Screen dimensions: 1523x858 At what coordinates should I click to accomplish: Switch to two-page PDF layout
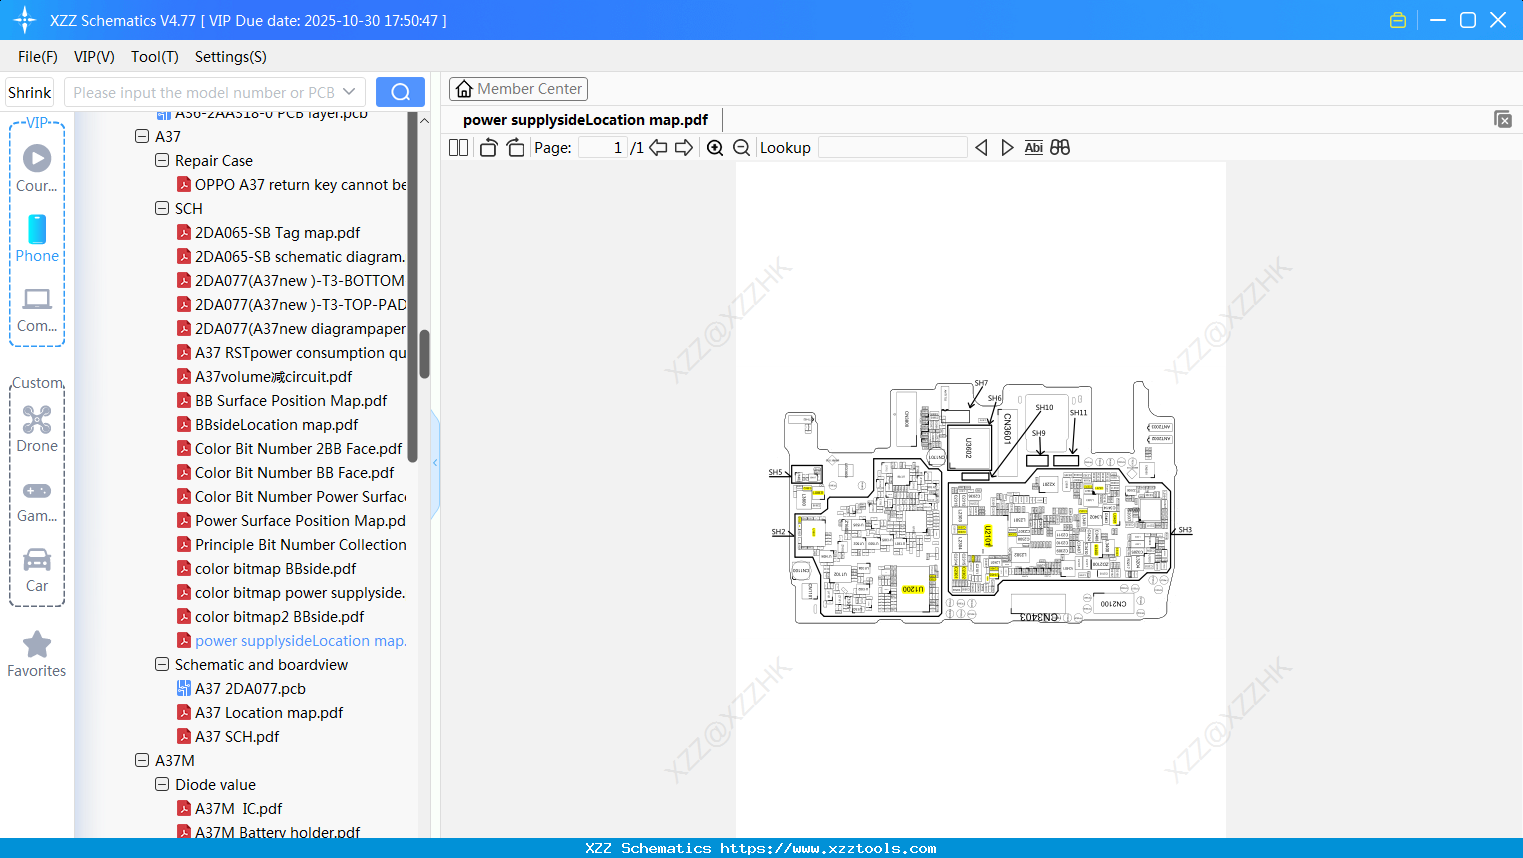(x=457, y=147)
